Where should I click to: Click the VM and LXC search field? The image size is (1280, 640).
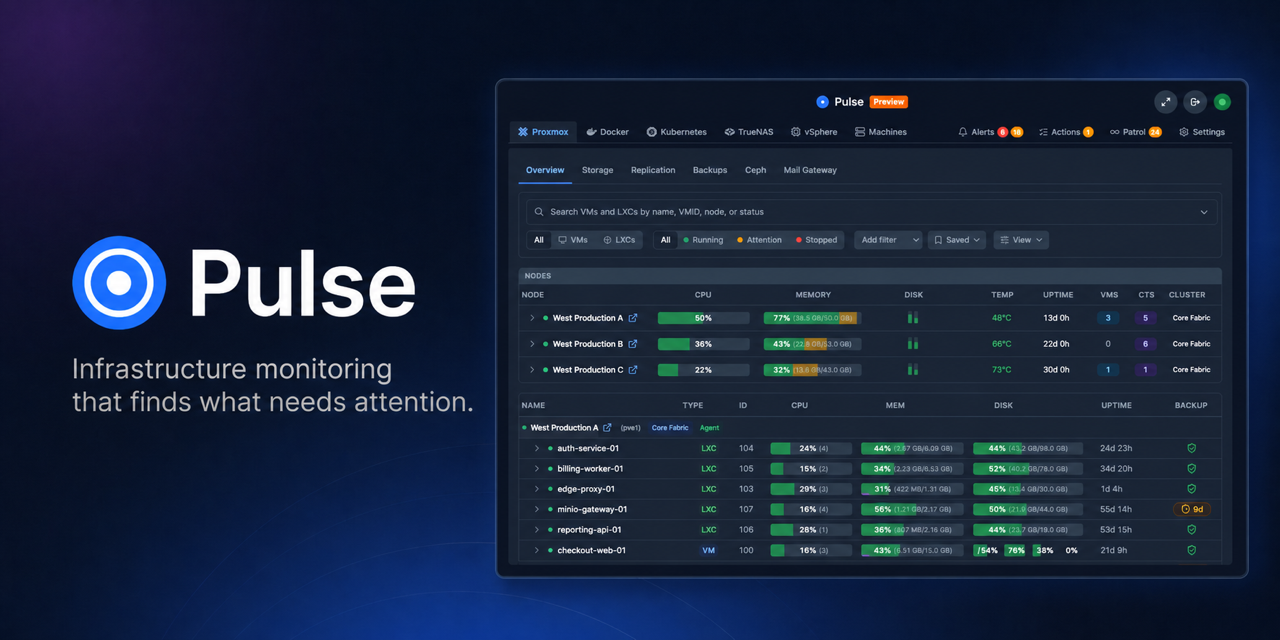click(874, 212)
